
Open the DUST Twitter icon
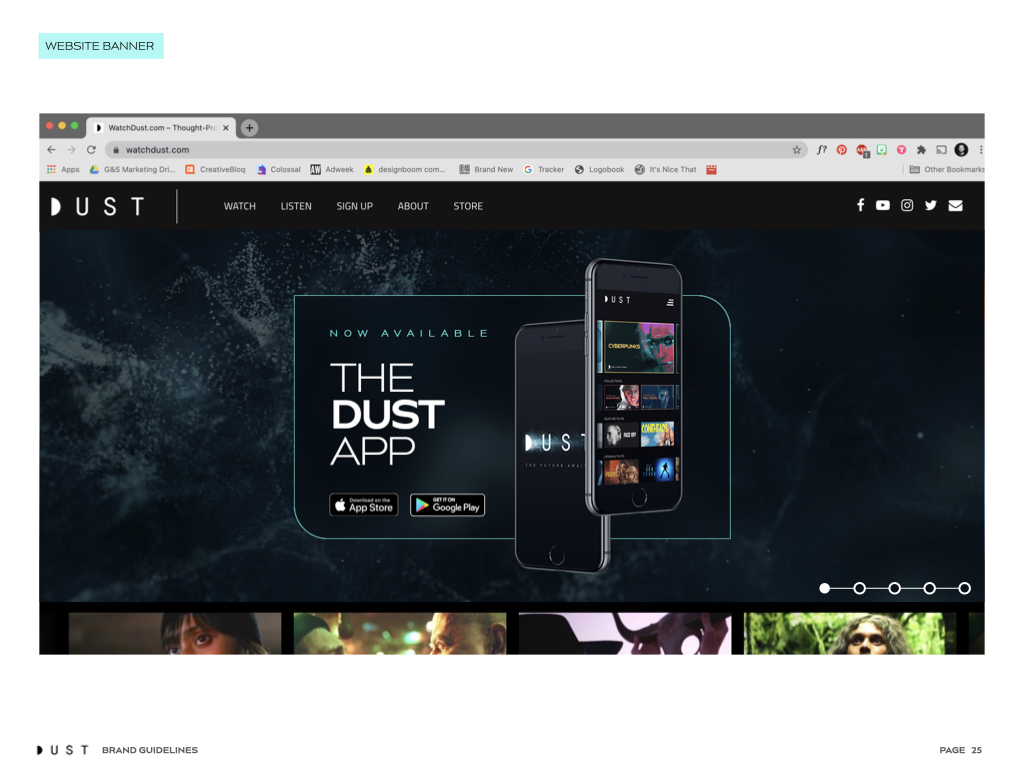point(931,205)
